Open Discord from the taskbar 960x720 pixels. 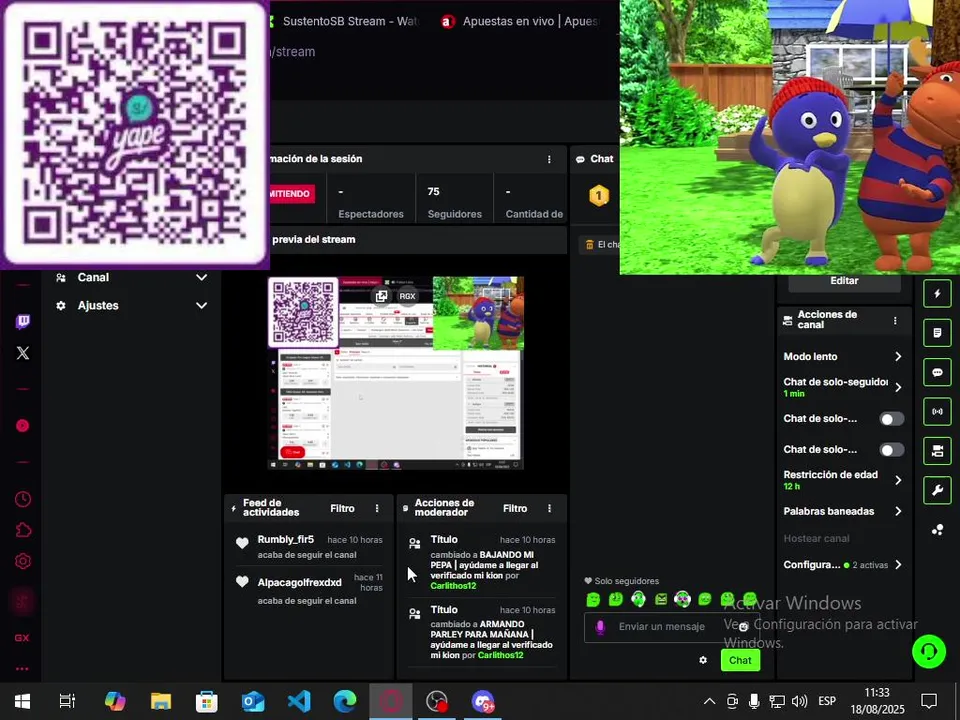click(x=482, y=702)
